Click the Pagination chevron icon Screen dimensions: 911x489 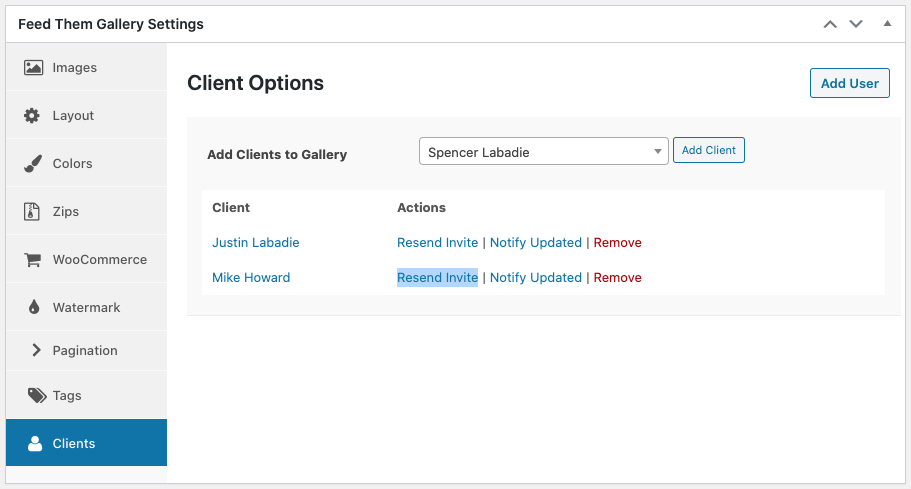click(36, 350)
